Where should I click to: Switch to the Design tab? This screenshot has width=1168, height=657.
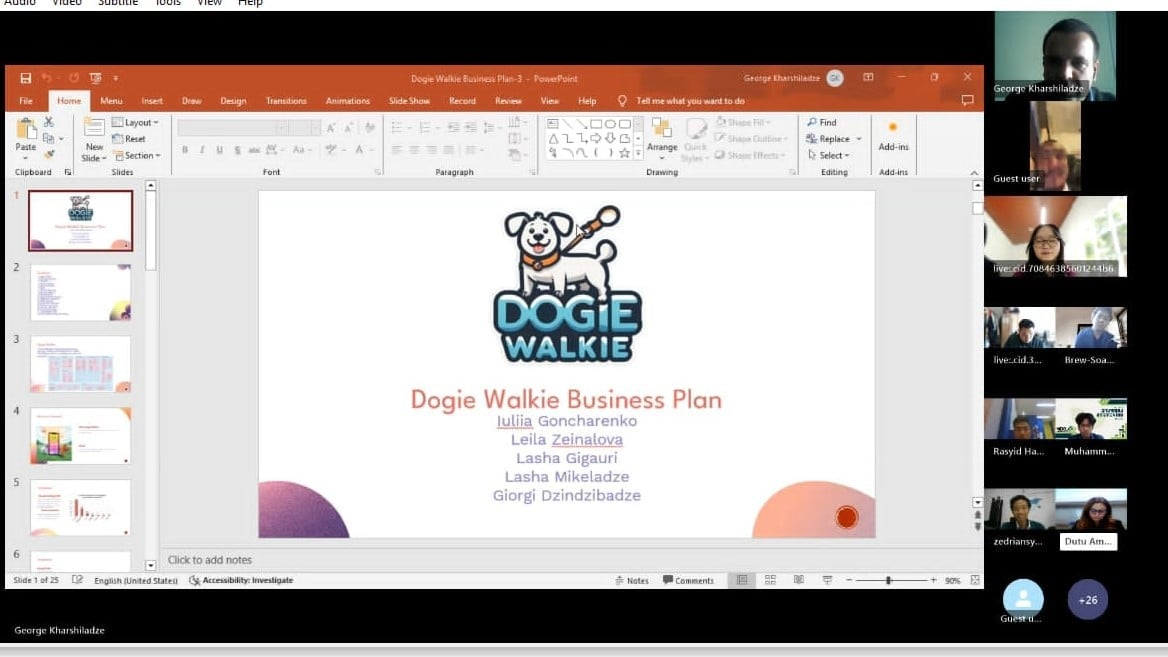[233, 101]
